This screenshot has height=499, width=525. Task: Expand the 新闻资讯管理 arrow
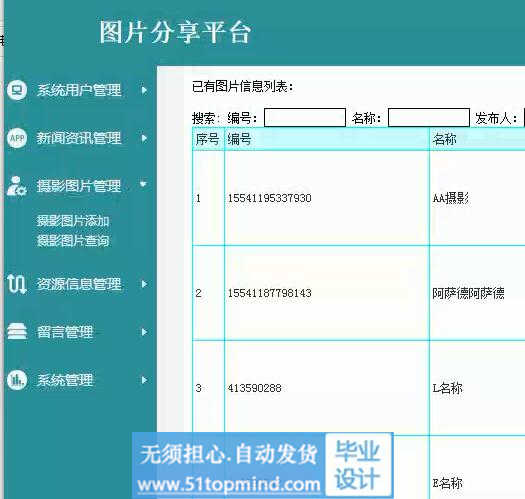coord(144,138)
